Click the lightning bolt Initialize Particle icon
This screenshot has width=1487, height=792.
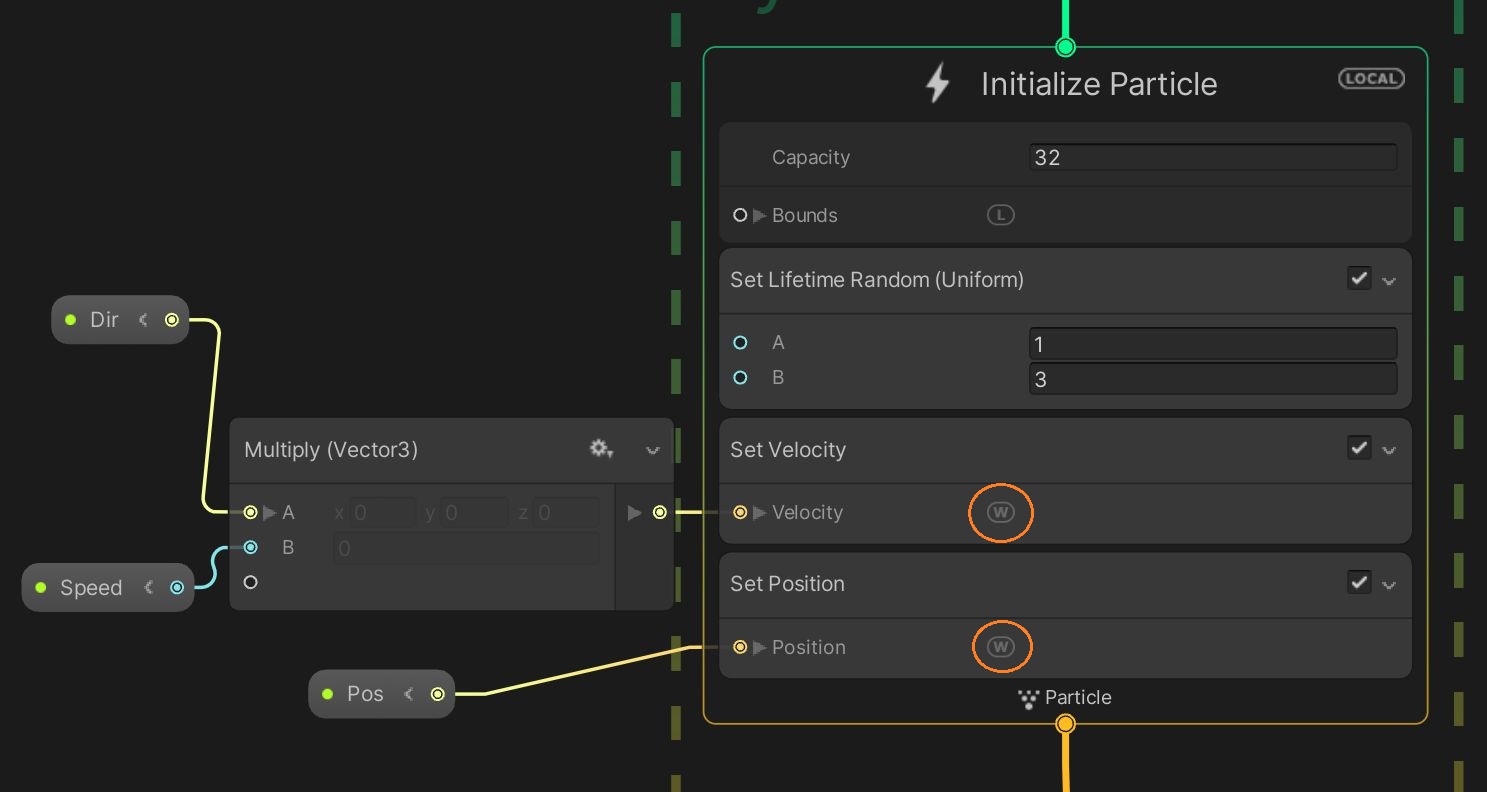pos(937,83)
